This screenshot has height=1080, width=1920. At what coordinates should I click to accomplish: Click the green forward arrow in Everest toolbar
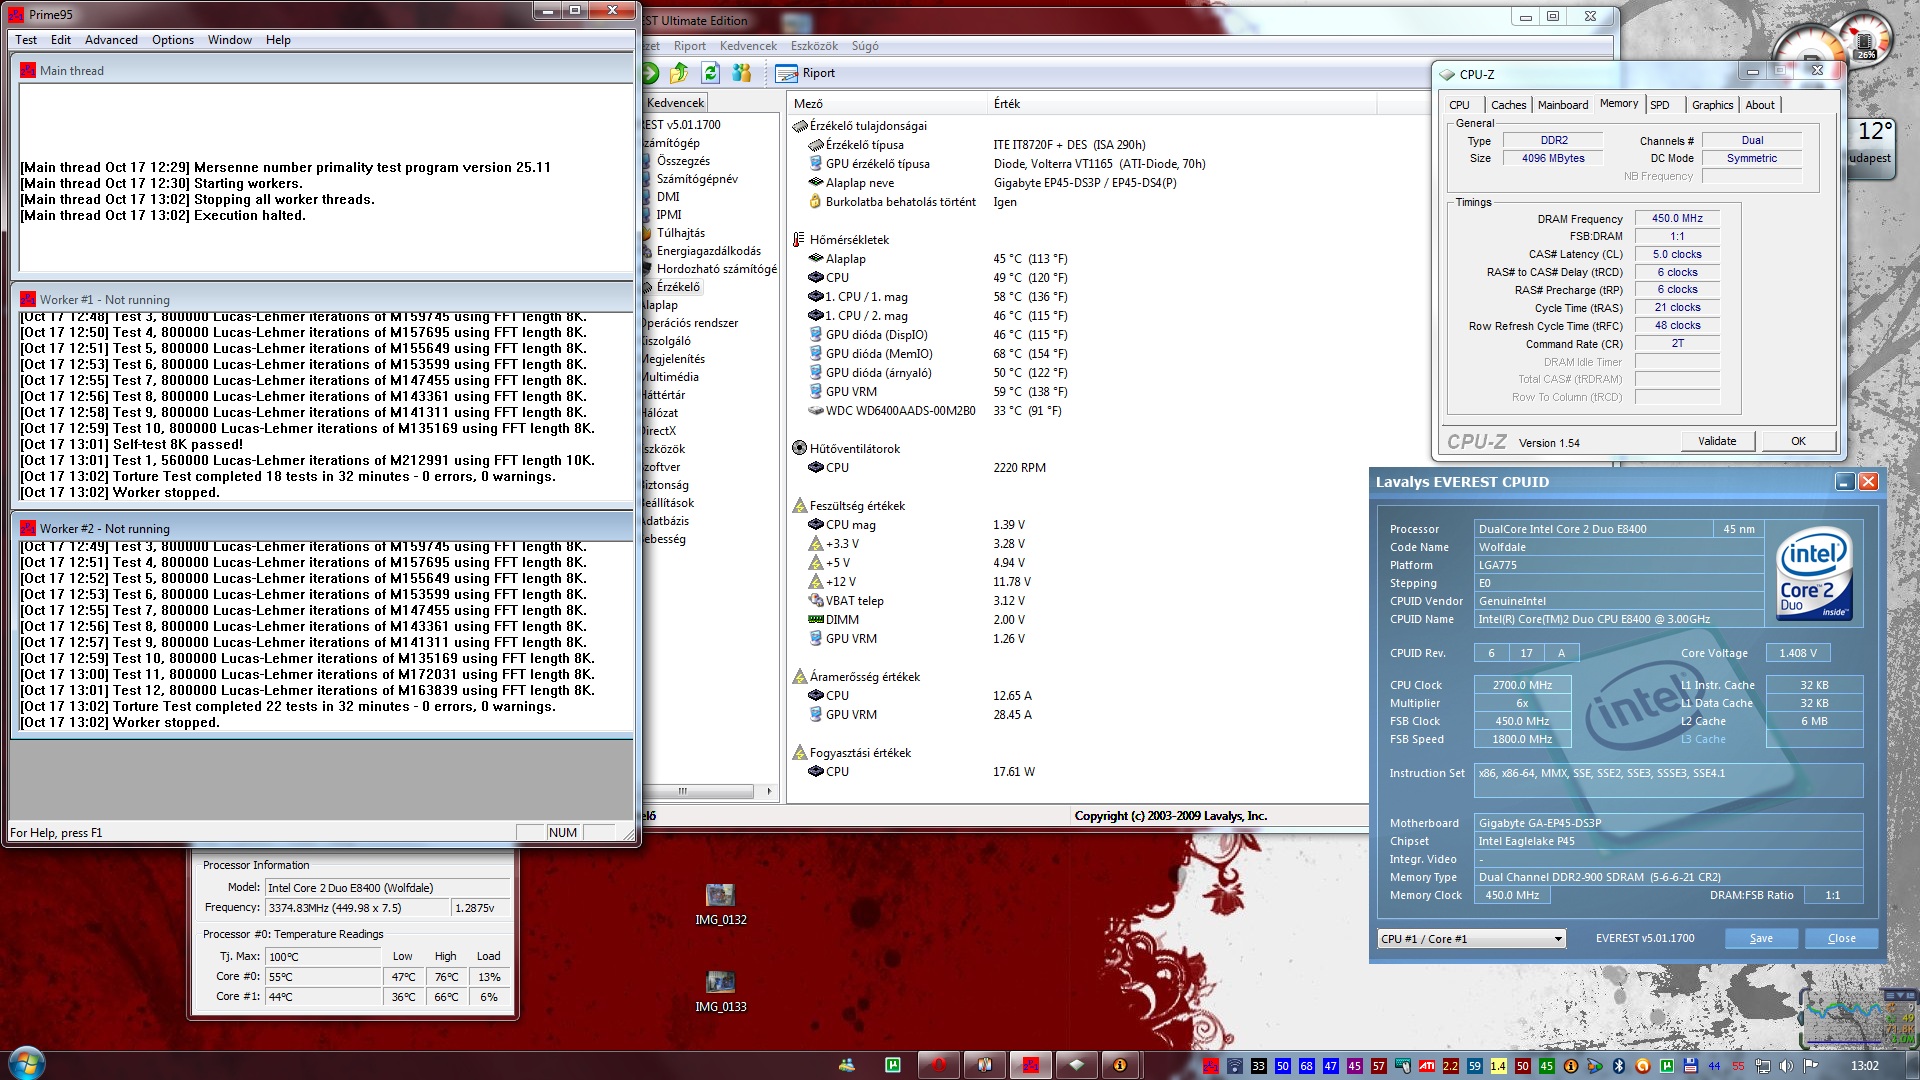(650, 73)
